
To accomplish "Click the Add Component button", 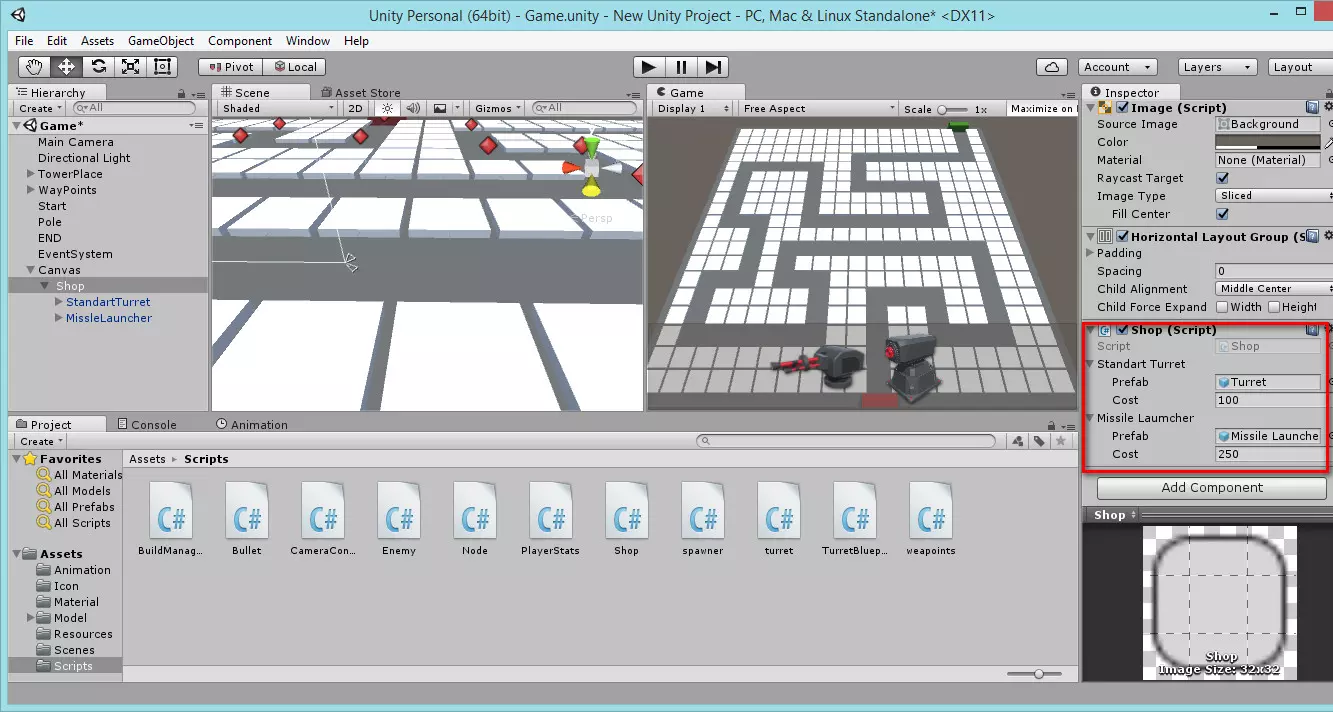I will click(1211, 488).
